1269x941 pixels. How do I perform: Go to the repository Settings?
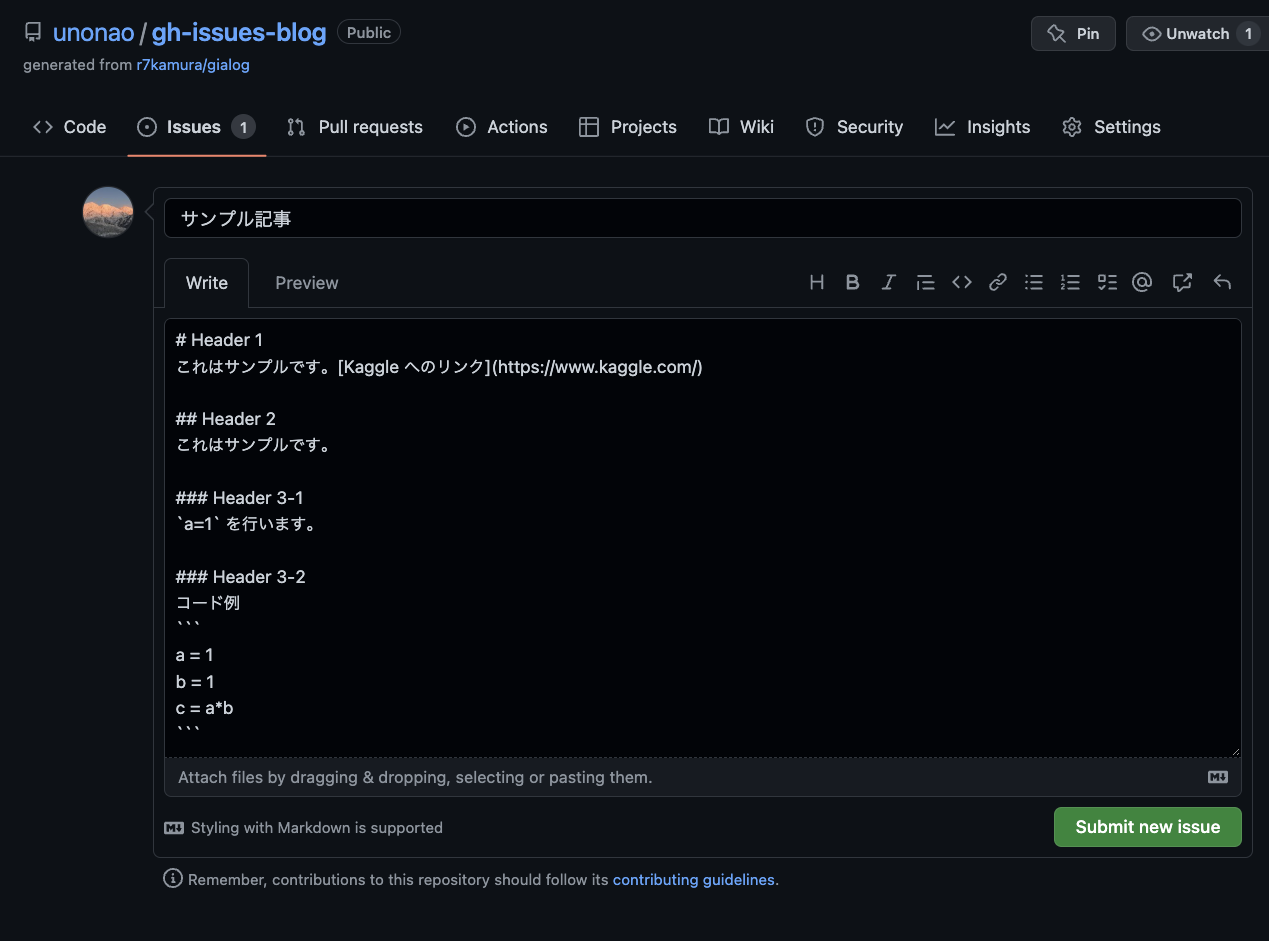click(1111, 127)
